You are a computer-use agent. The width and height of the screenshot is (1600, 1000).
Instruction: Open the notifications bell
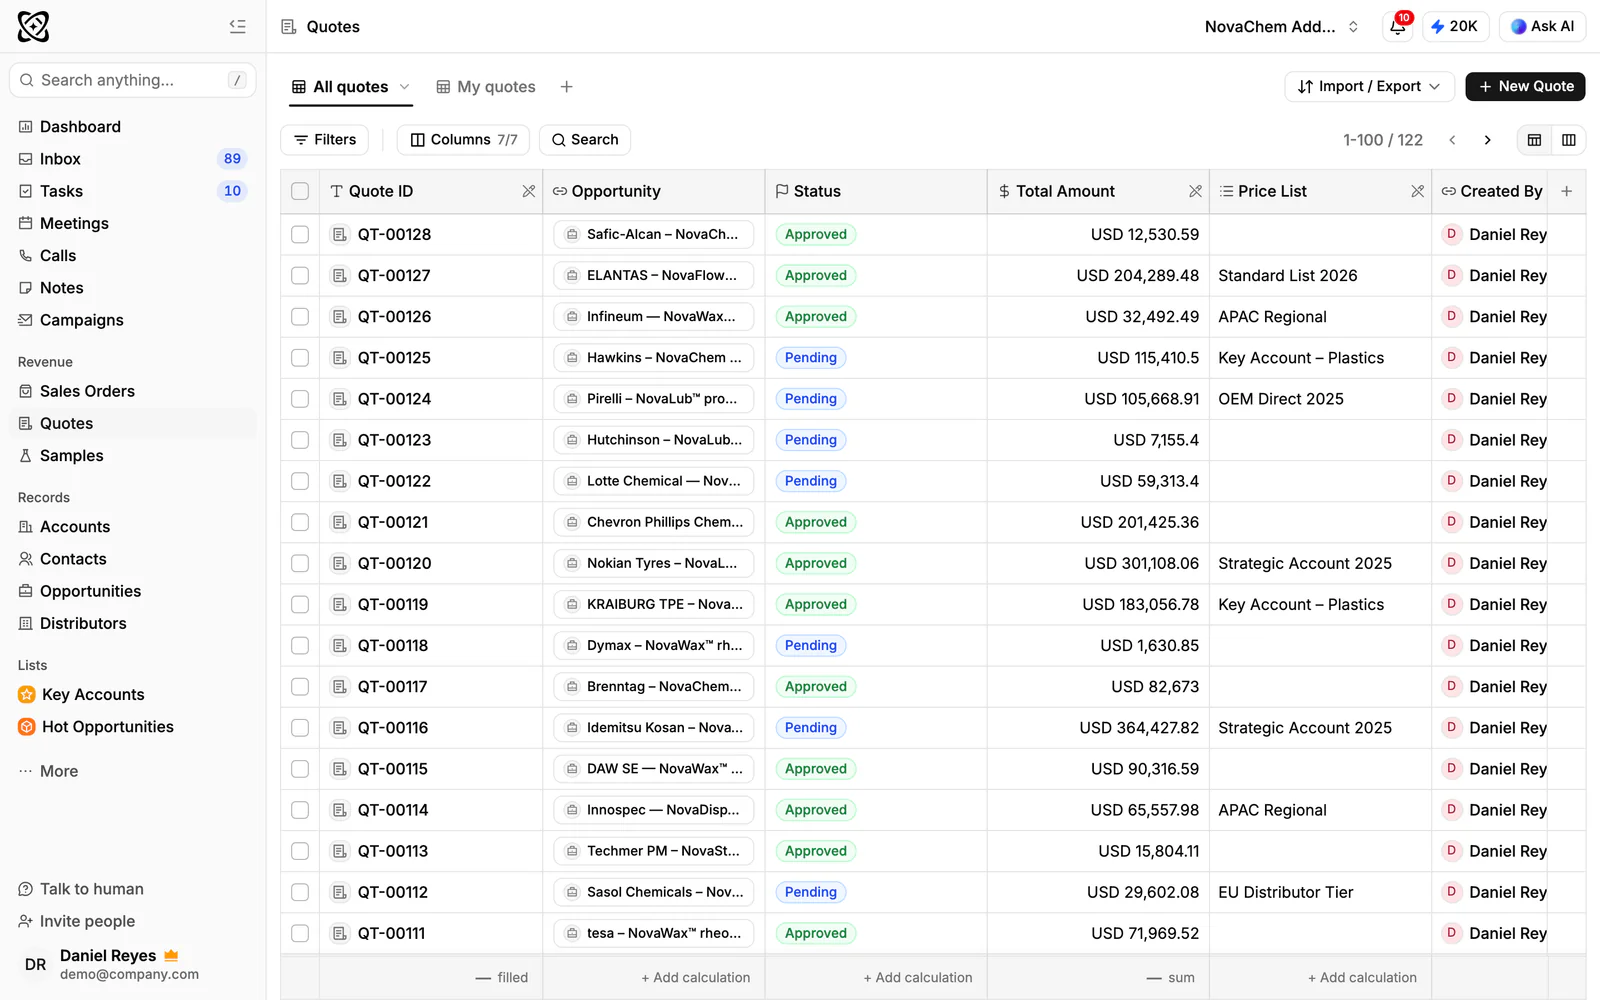coord(1398,27)
